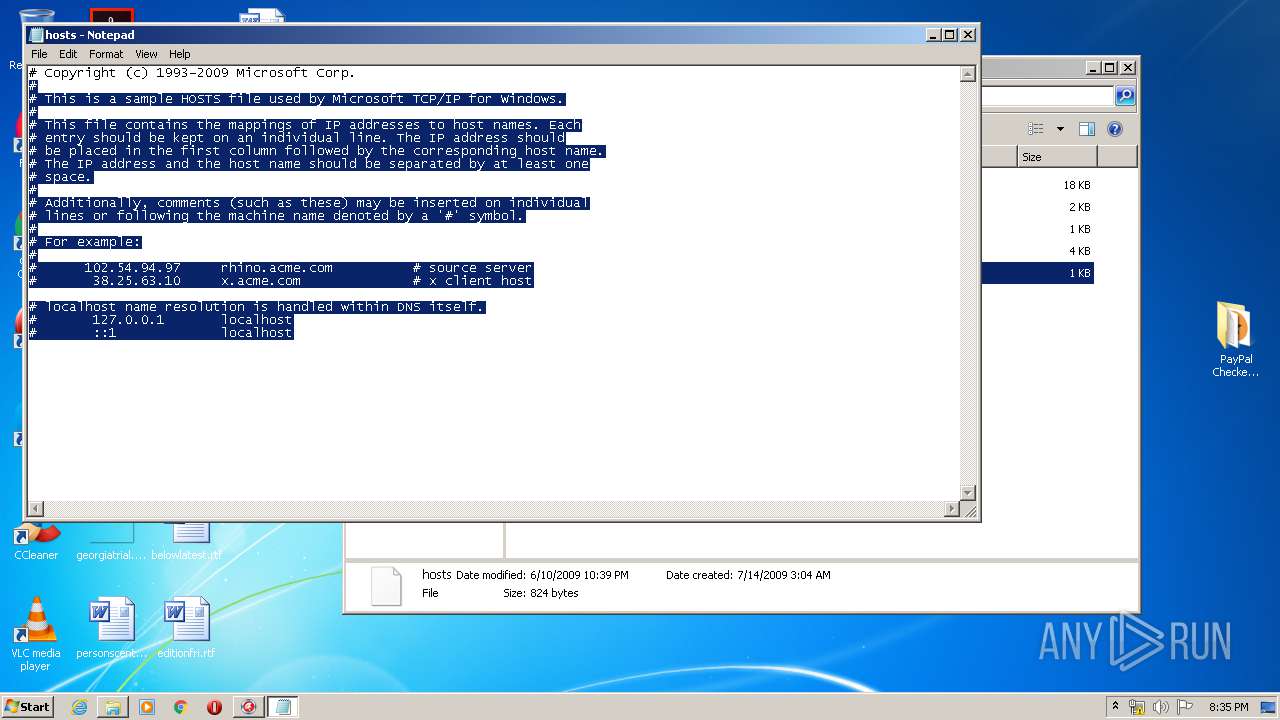This screenshot has height=720, width=1280.
Task: Select the georgiatrial desktop file
Action: tap(111, 541)
